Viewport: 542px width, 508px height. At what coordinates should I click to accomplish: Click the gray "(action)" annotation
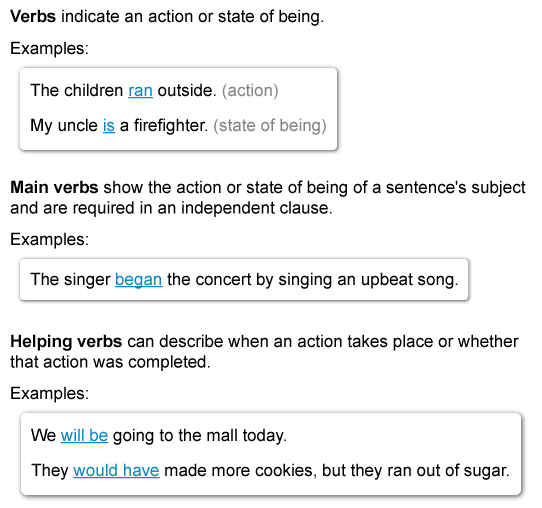click(250, 91)
